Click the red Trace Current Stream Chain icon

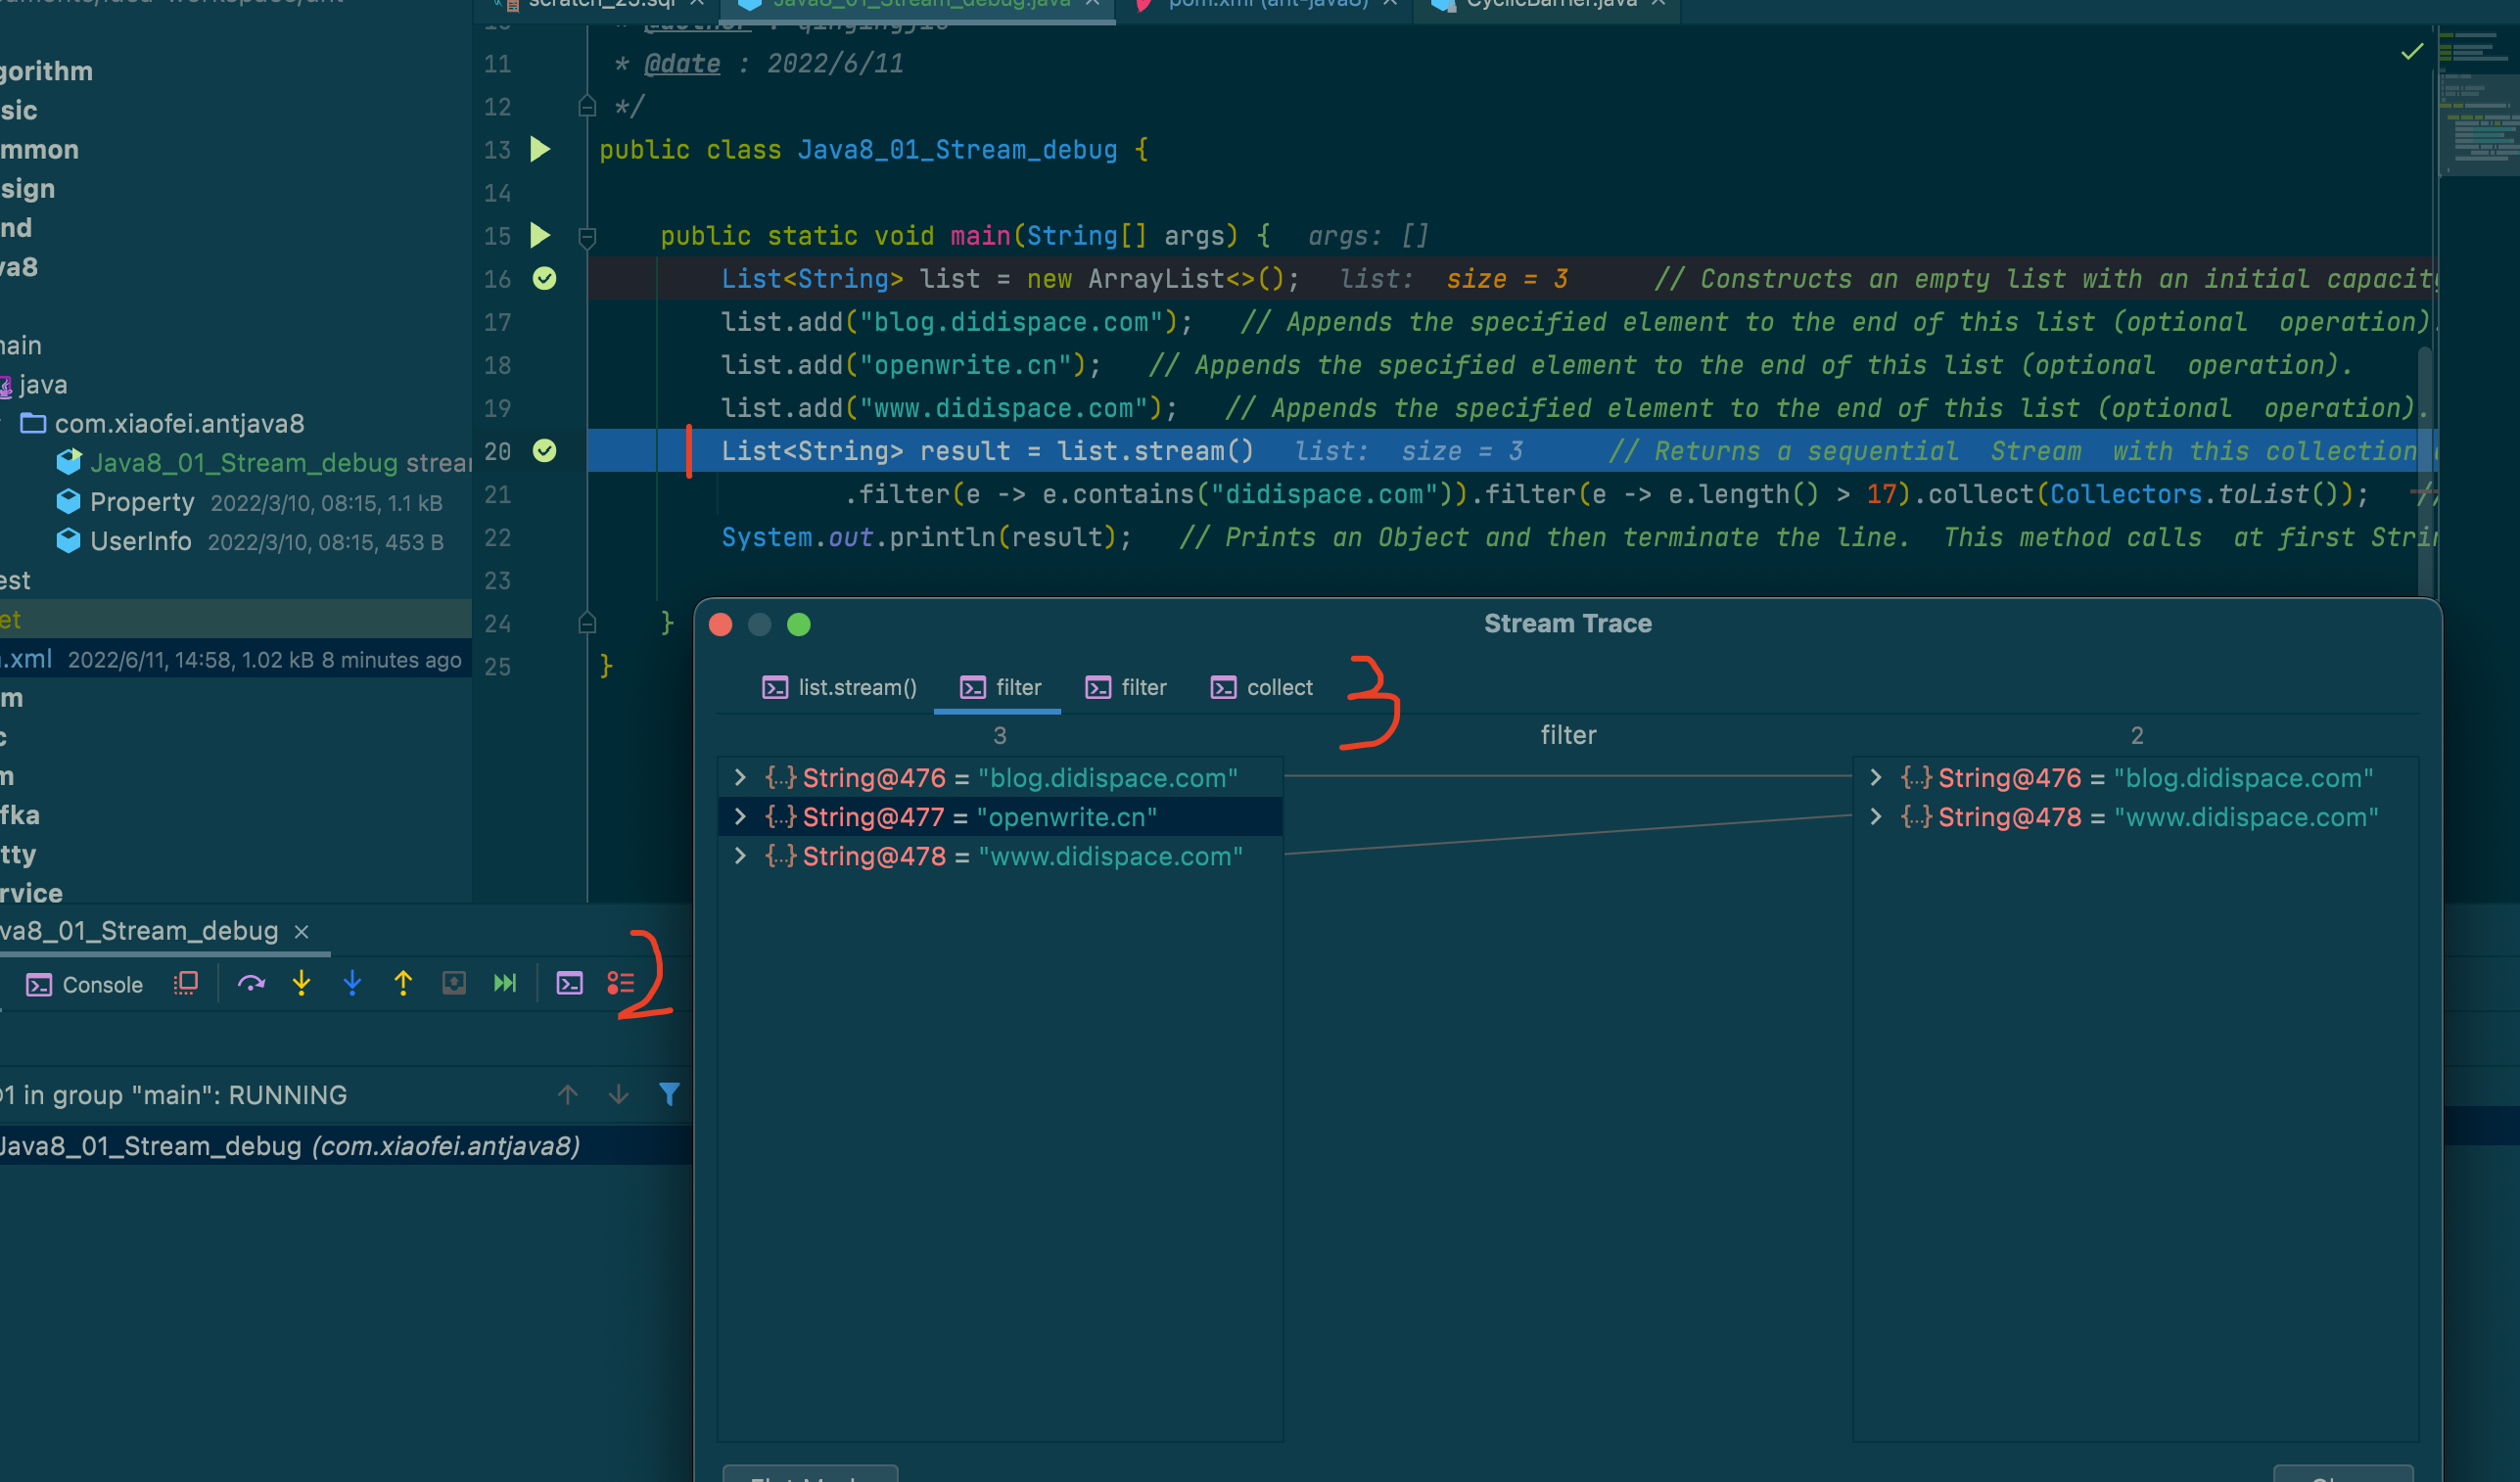click(x=620, y=984)
